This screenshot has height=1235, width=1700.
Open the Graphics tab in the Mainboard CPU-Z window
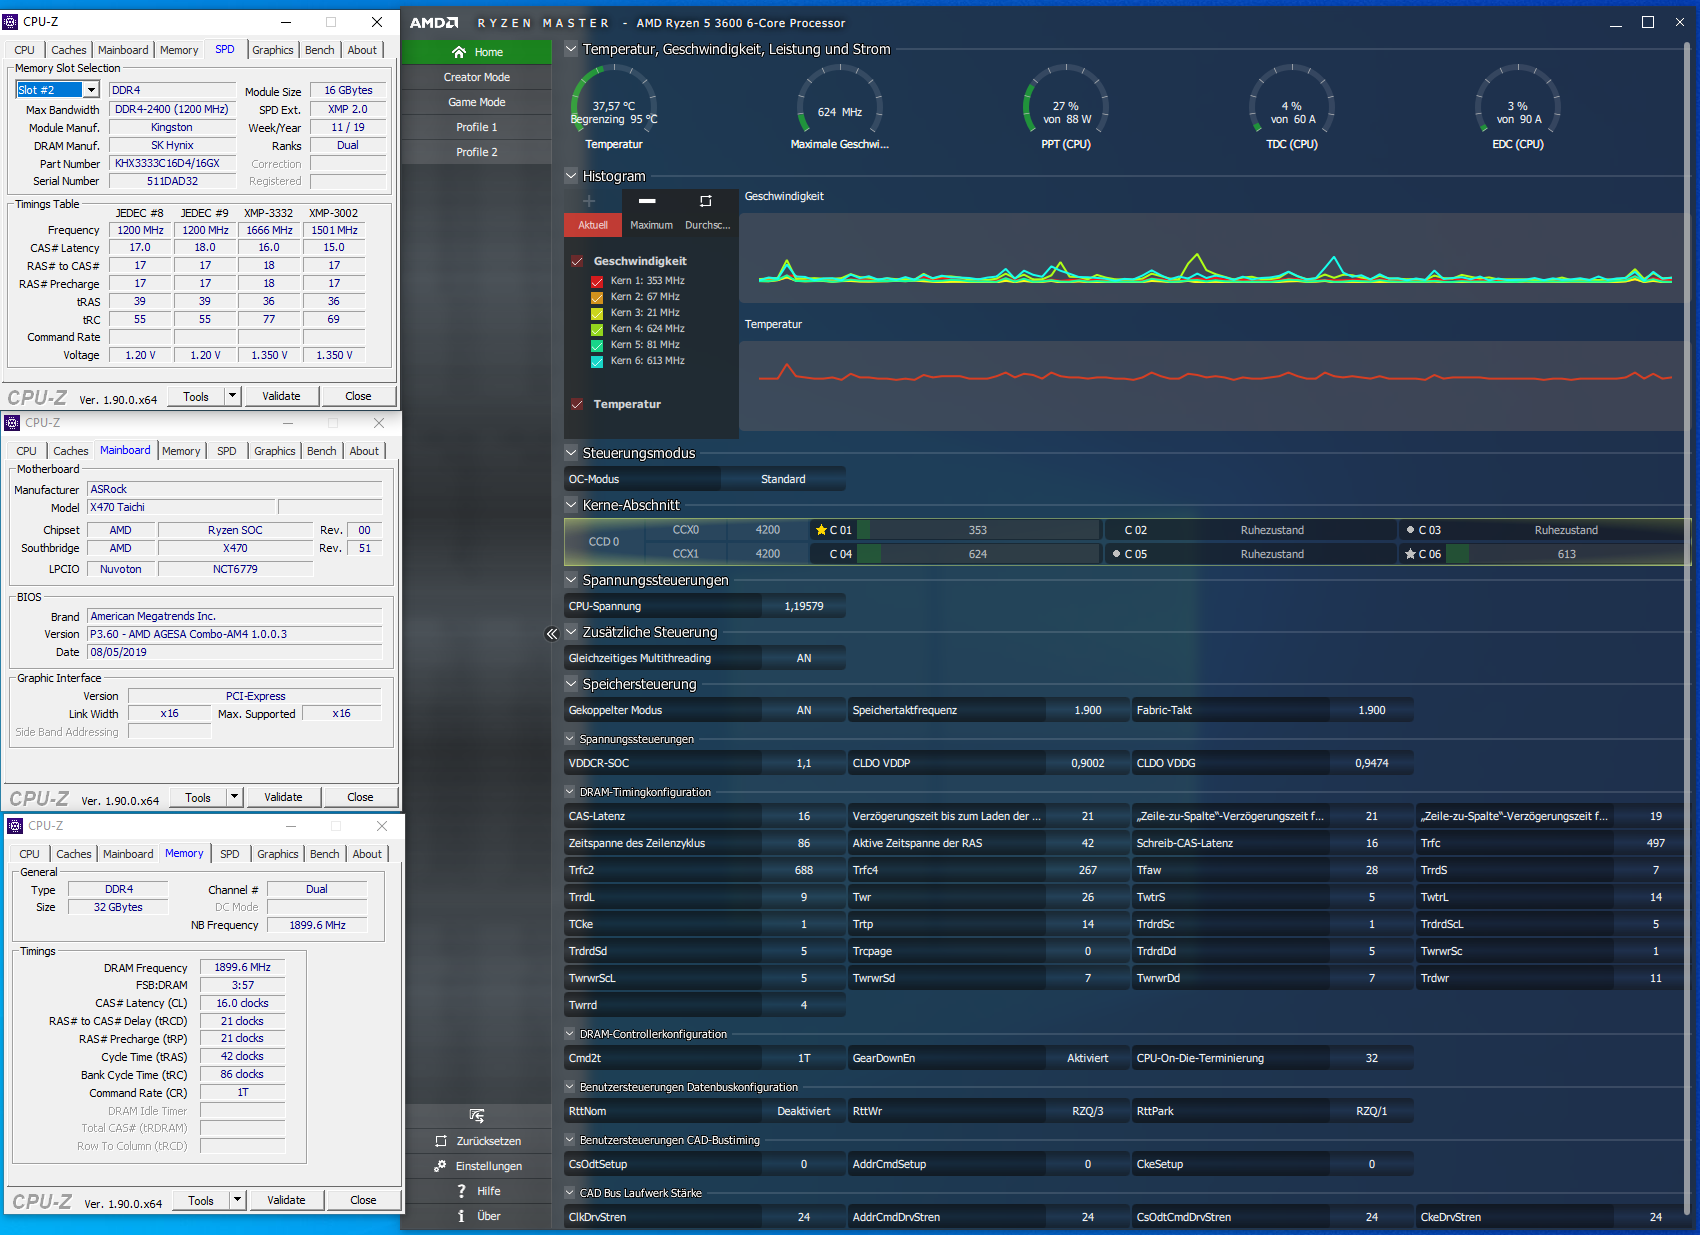coord(275,451)
